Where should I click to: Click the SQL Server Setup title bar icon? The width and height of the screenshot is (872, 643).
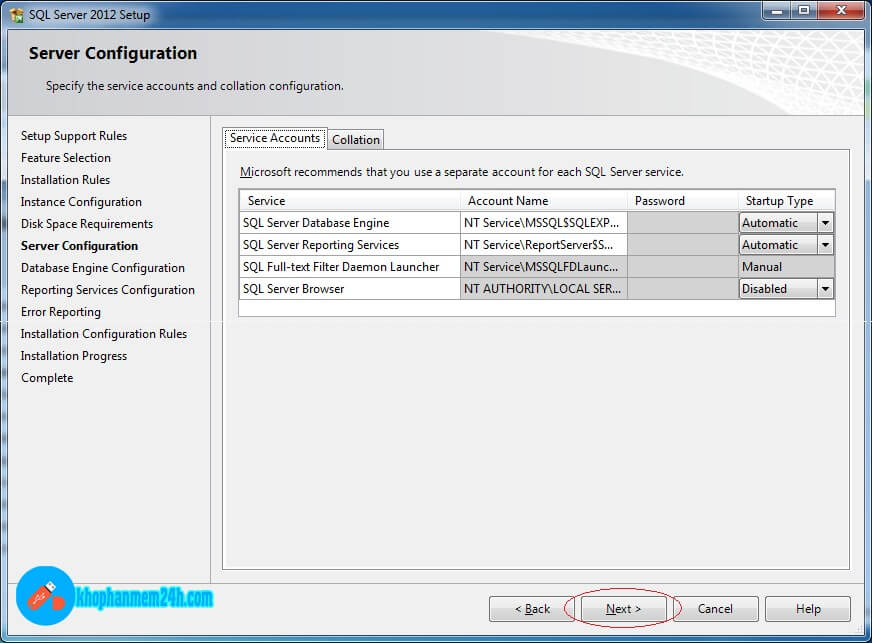coord(16,14)
